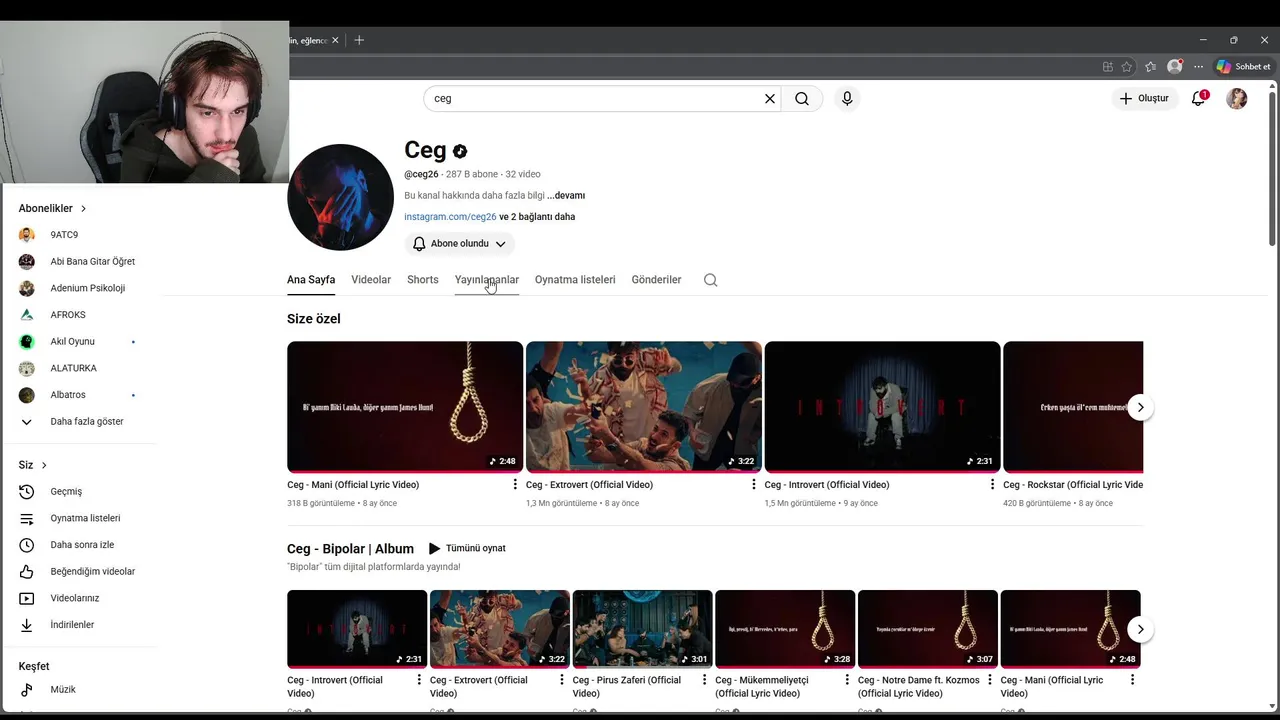This screenshot has width=1280, height=720.
Task: Click the Sohbet et Copilot button
Action: tap(1243, 67)
